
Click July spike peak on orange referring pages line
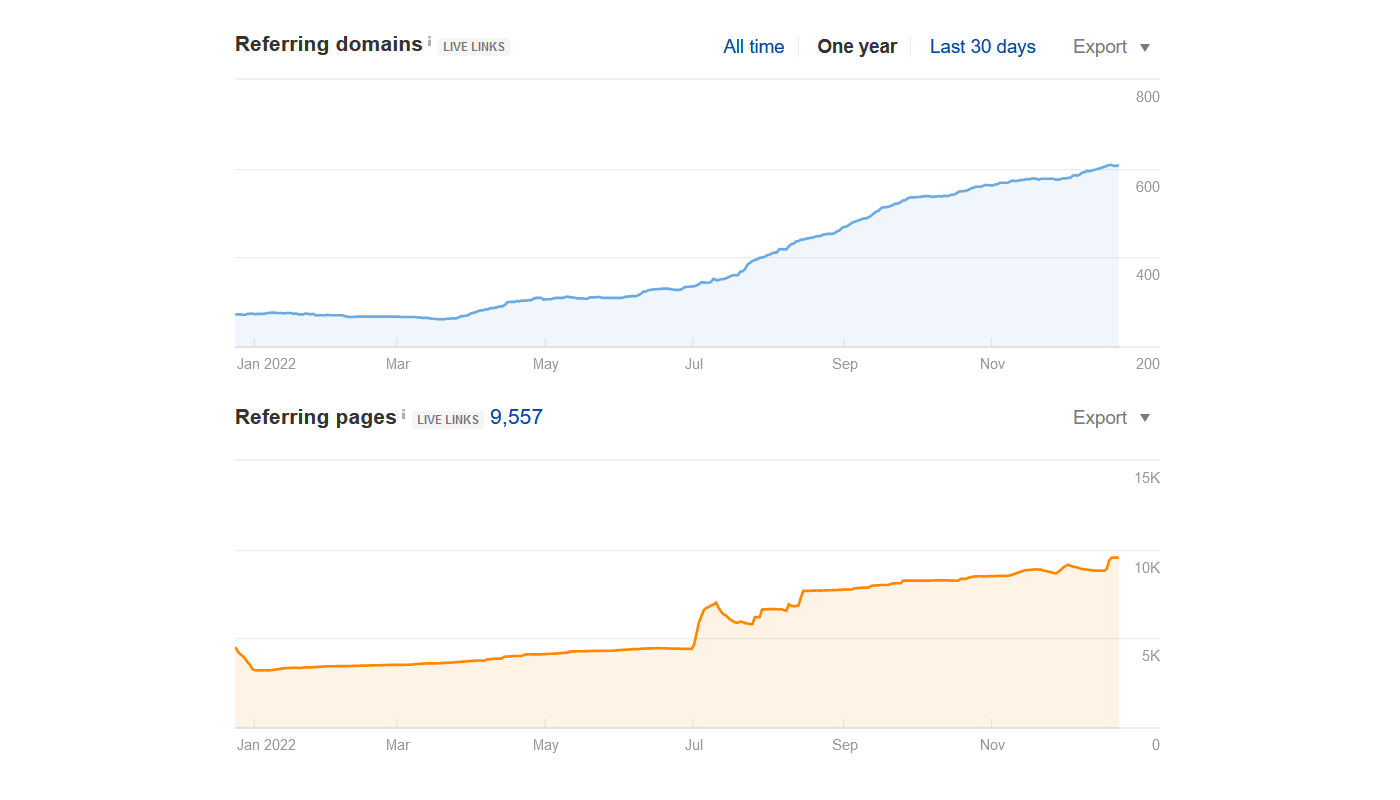click(715, 603)
